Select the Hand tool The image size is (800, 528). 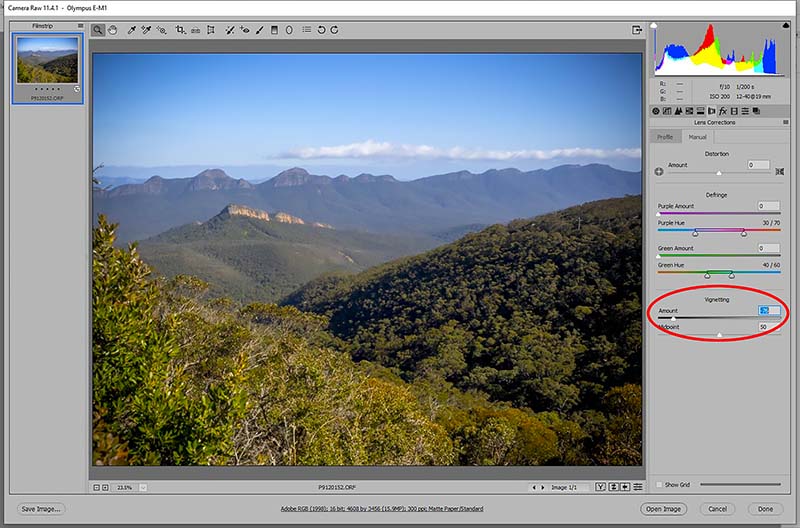click(113, 30)
